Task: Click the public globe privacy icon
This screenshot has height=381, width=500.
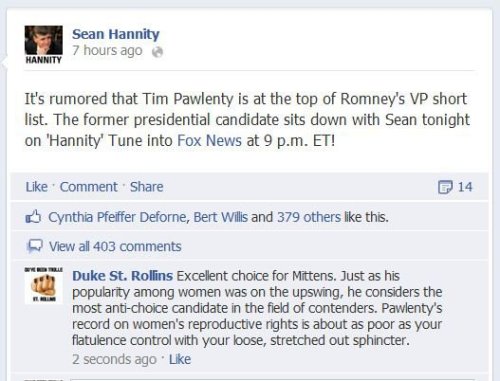Action: (x=157, y=52)
